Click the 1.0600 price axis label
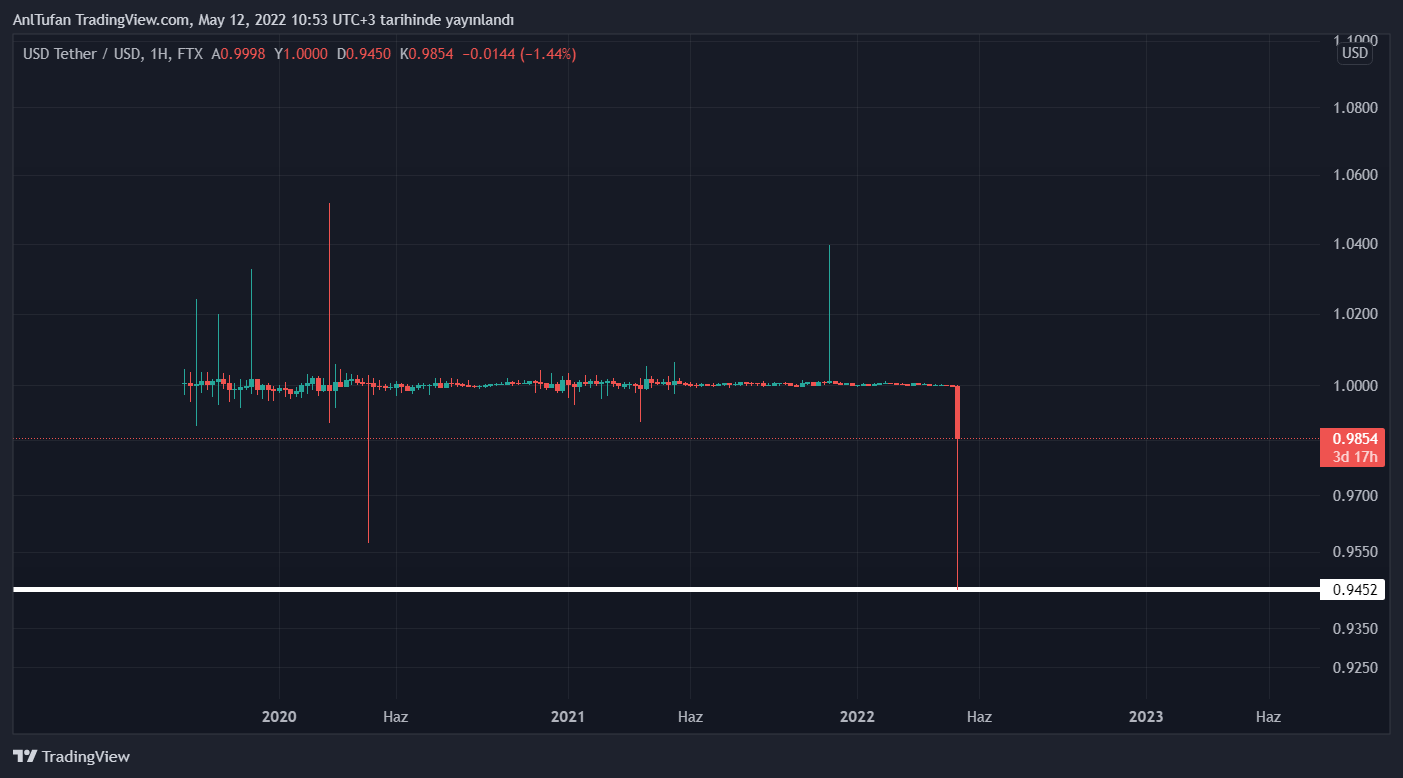 tap(1353, 175)
